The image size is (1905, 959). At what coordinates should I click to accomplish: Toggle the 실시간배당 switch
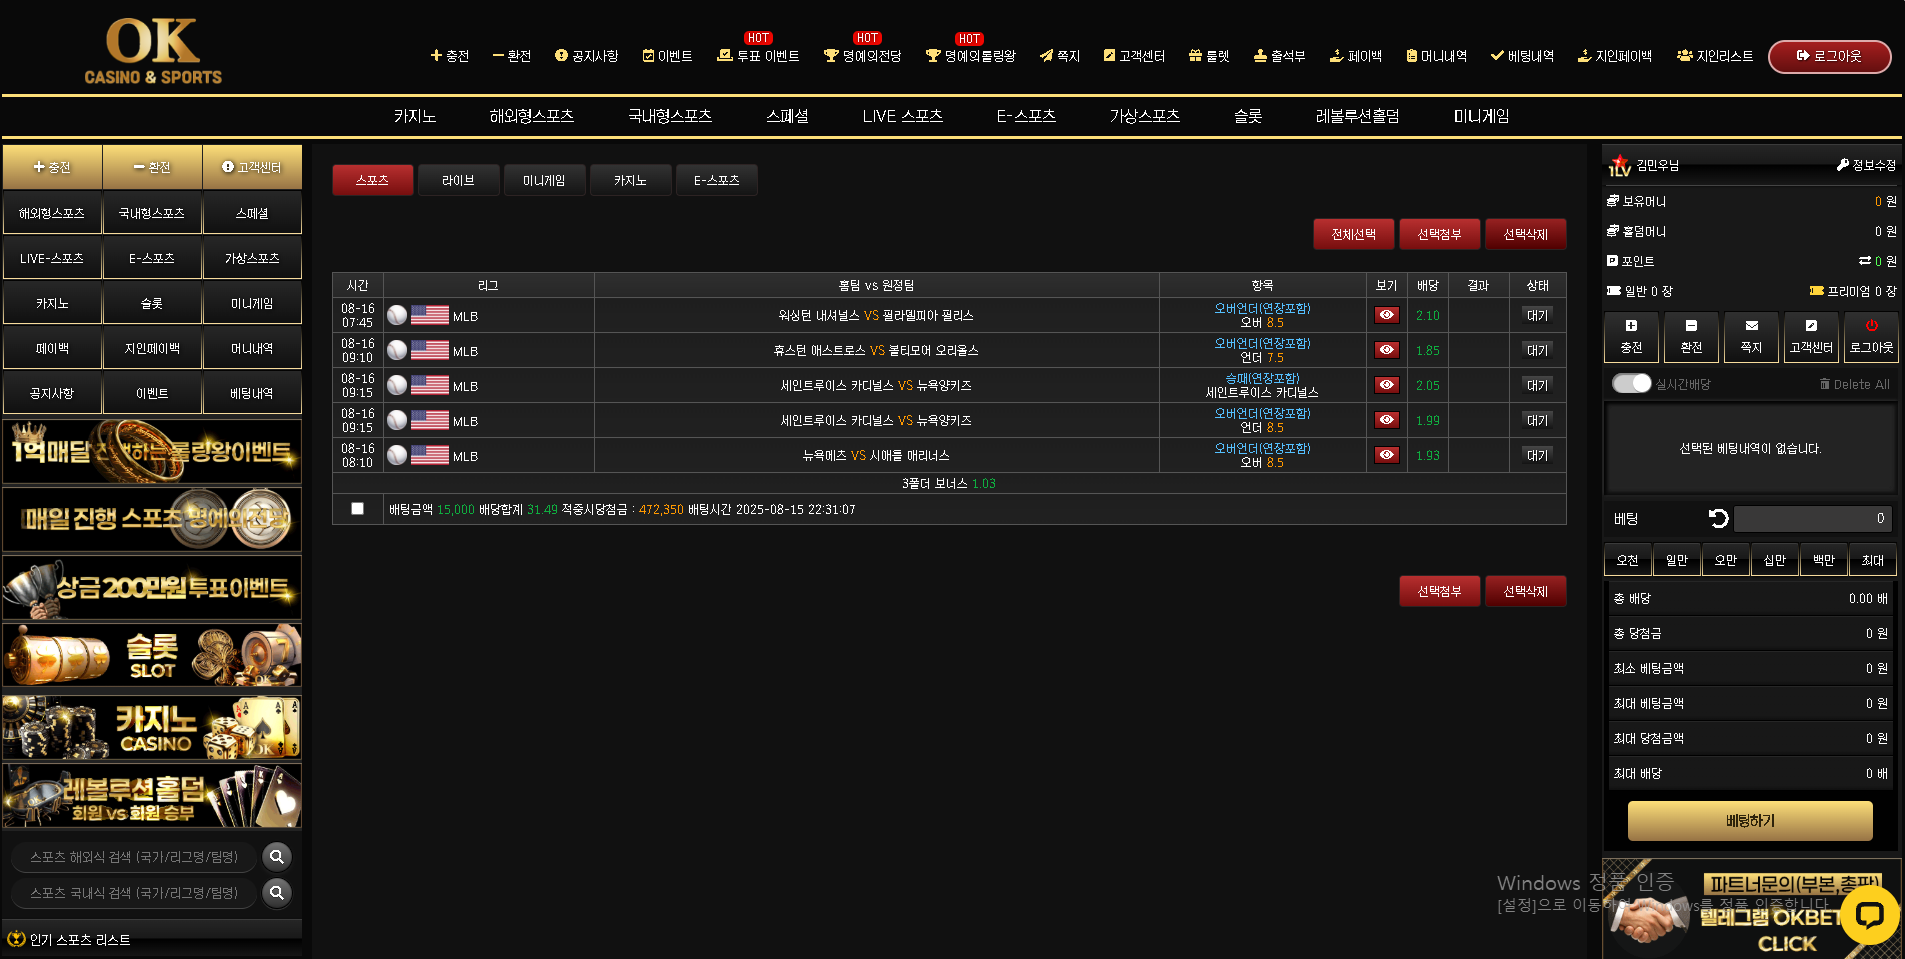point(1631,384)
